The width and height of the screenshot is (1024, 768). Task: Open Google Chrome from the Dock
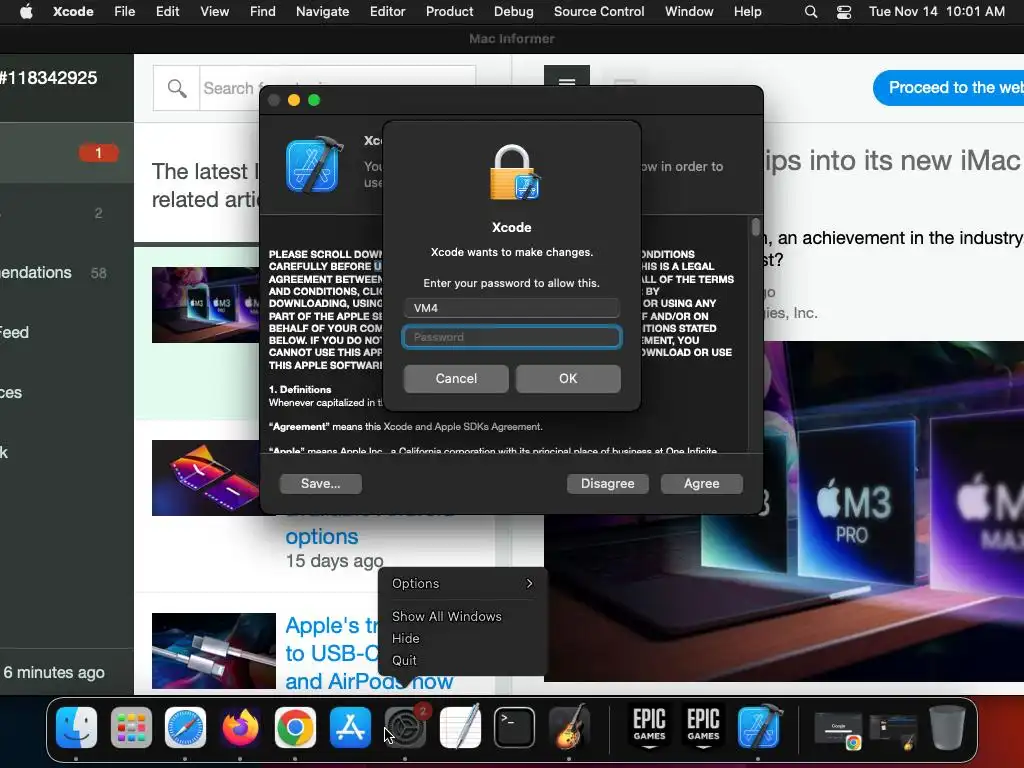click(x=295, y=727)
